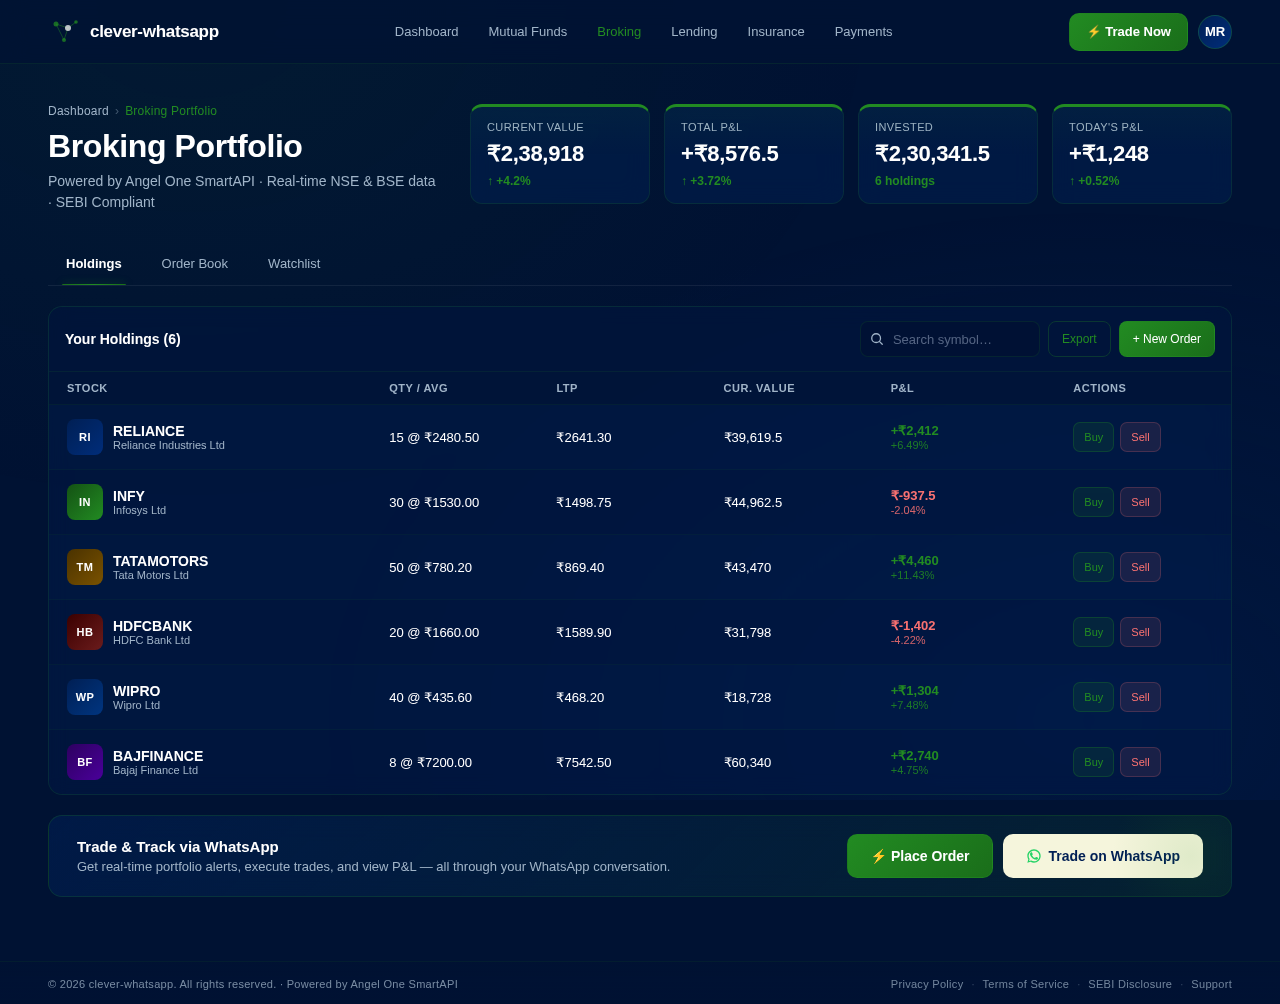This screenshot has width=1280, height=1004.
Task: Switch to the Order Book tab
Action: [x=194, y=262]
